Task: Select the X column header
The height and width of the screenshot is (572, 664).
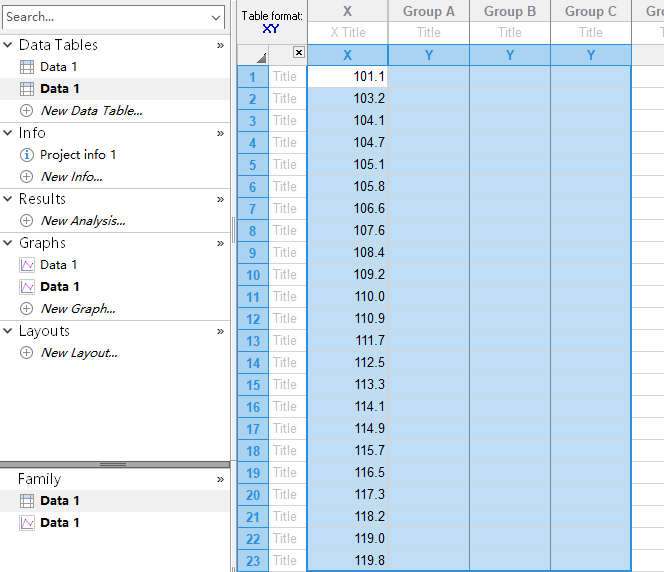Action: coord(347,11)
